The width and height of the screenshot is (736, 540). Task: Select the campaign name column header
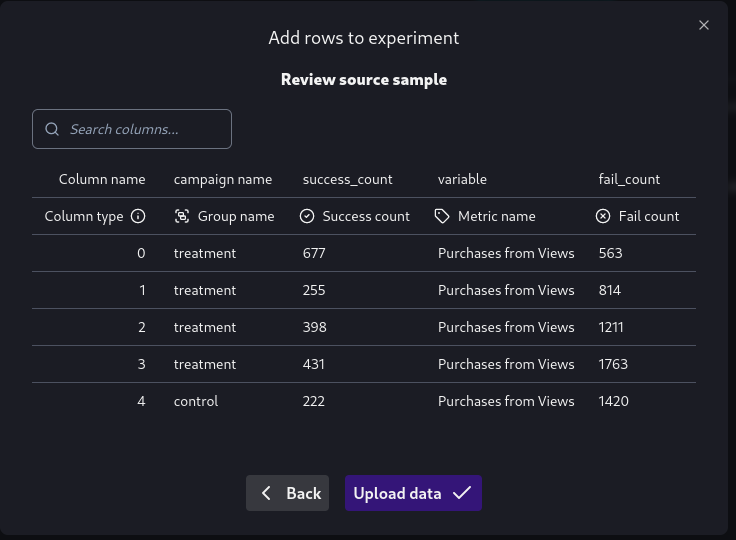[x=223, y=179]
